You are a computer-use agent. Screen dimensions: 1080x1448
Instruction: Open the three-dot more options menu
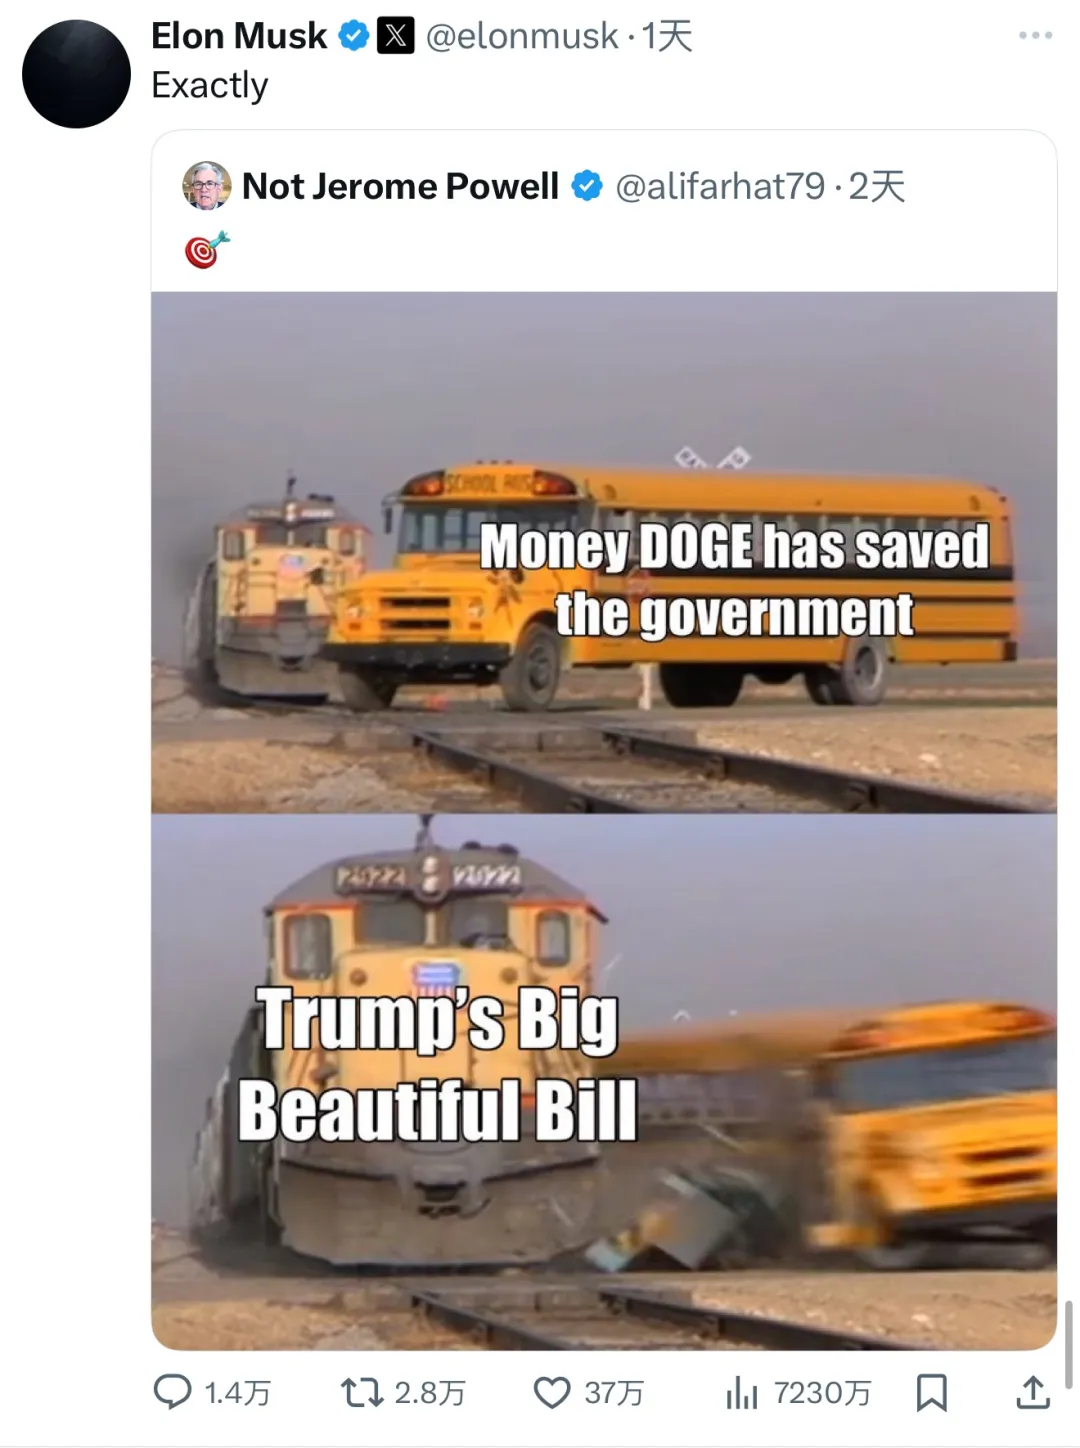point(1035,36)
